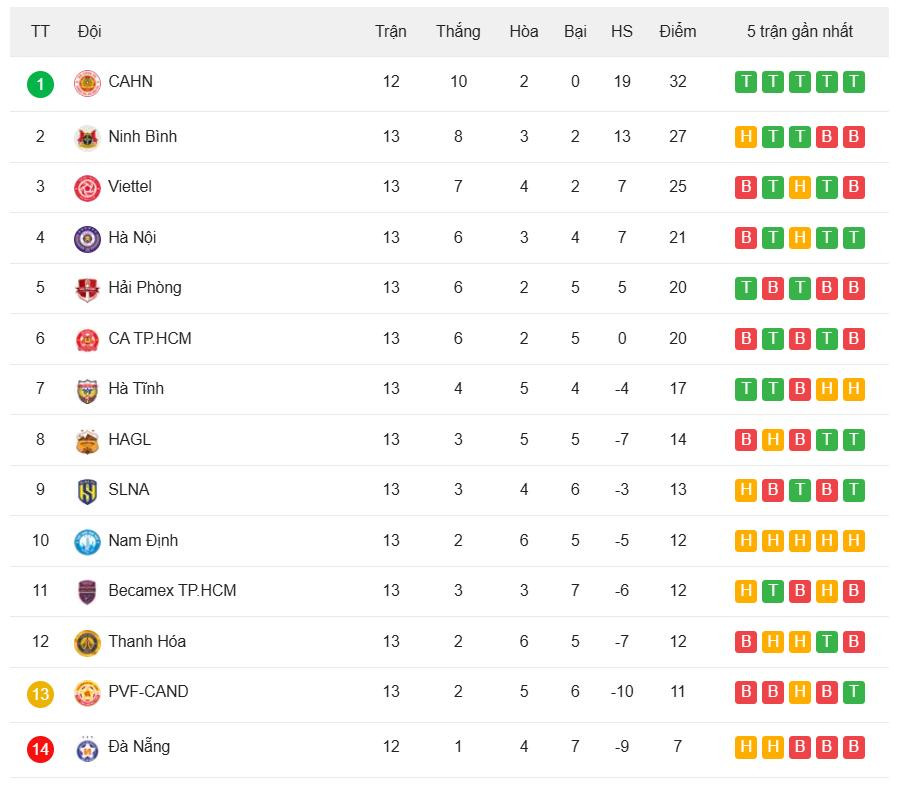Open the Becamex TP.HCM team link

point(172,590)
